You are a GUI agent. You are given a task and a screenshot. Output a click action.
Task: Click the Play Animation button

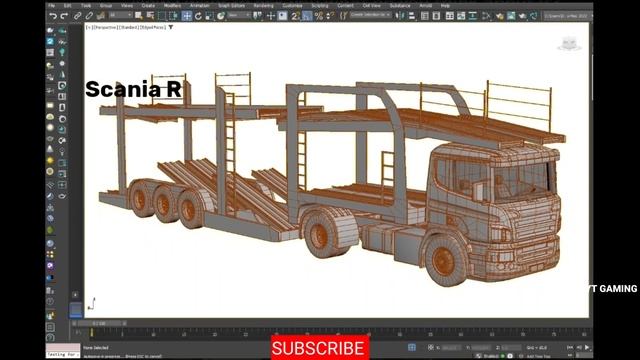[587, 347]
